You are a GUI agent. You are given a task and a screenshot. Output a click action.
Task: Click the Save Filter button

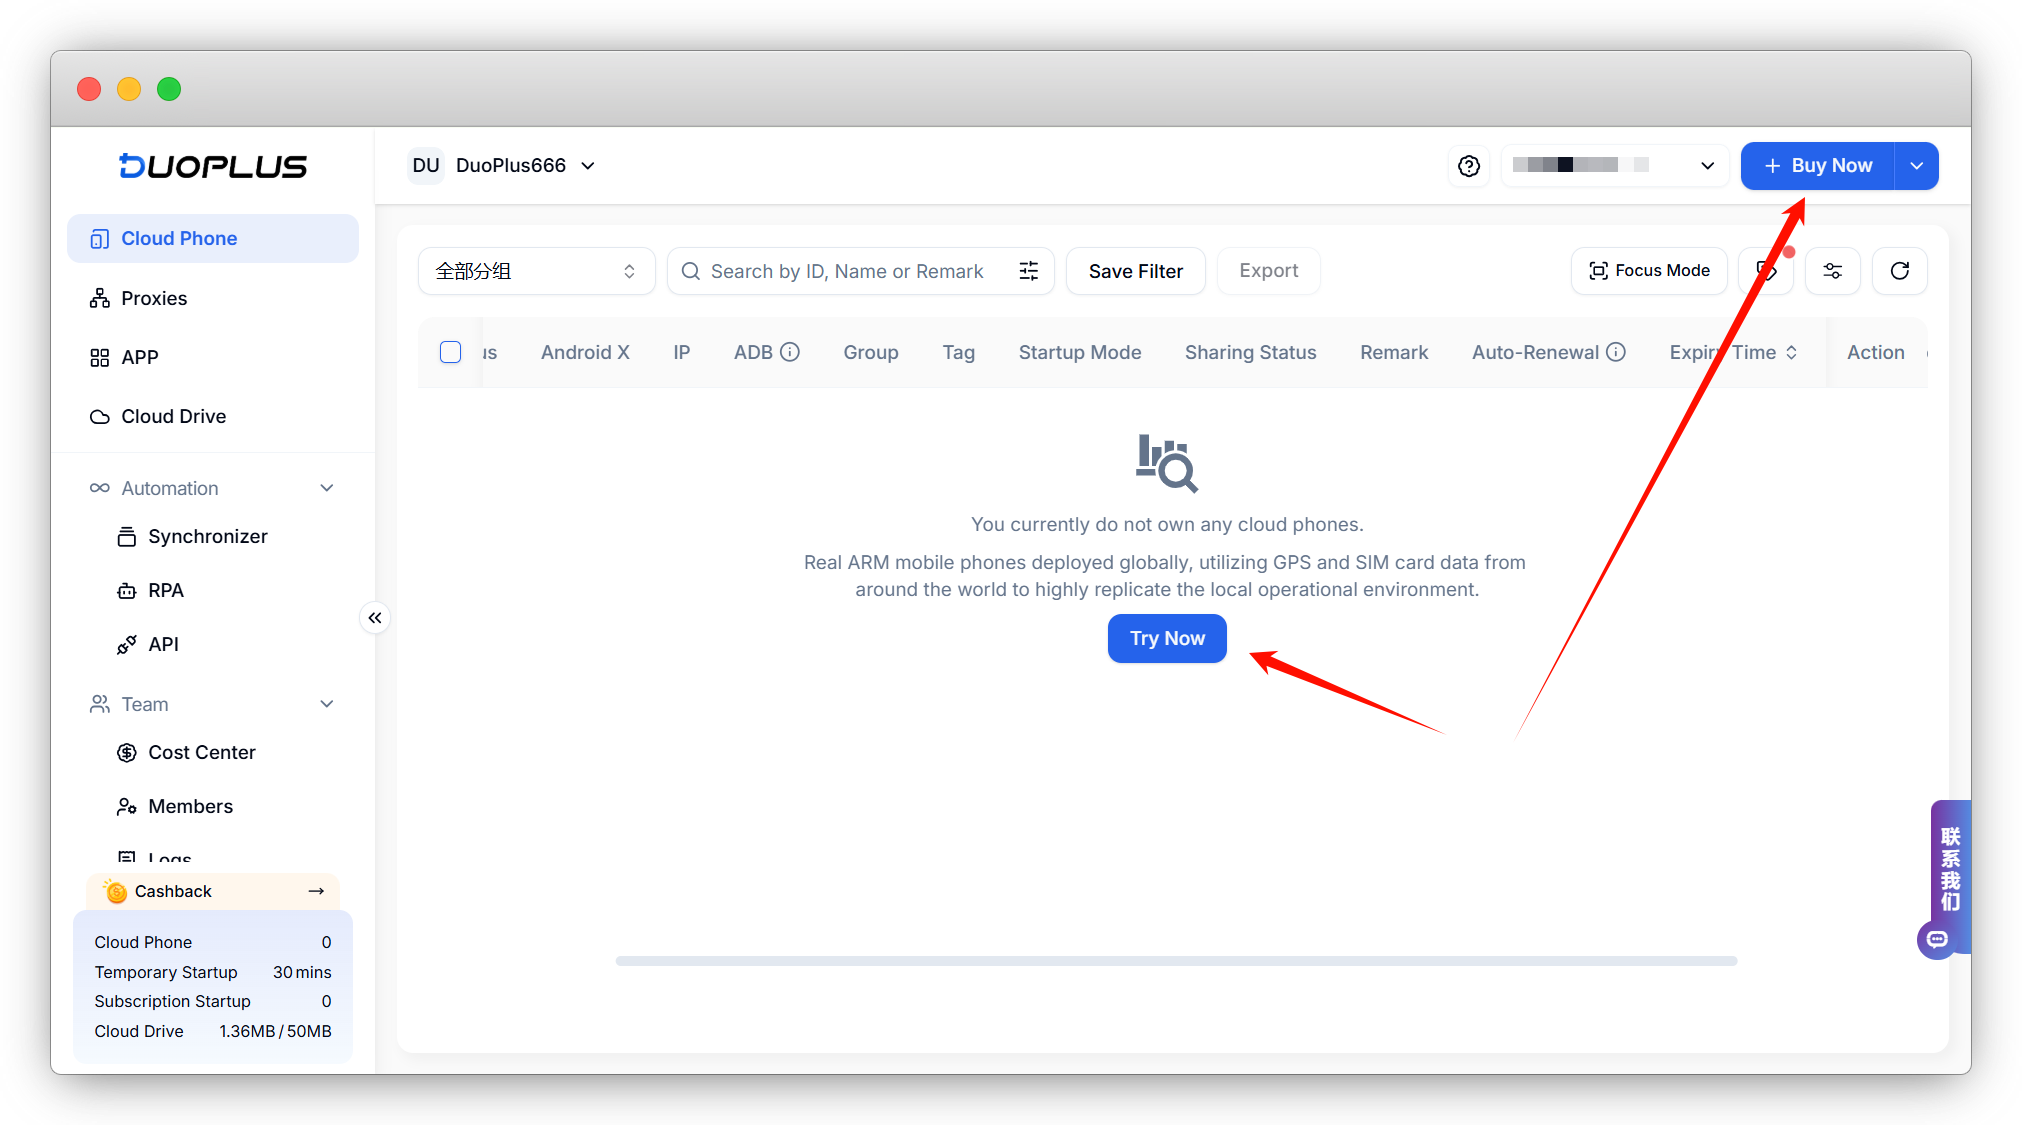pos(1135,271)
